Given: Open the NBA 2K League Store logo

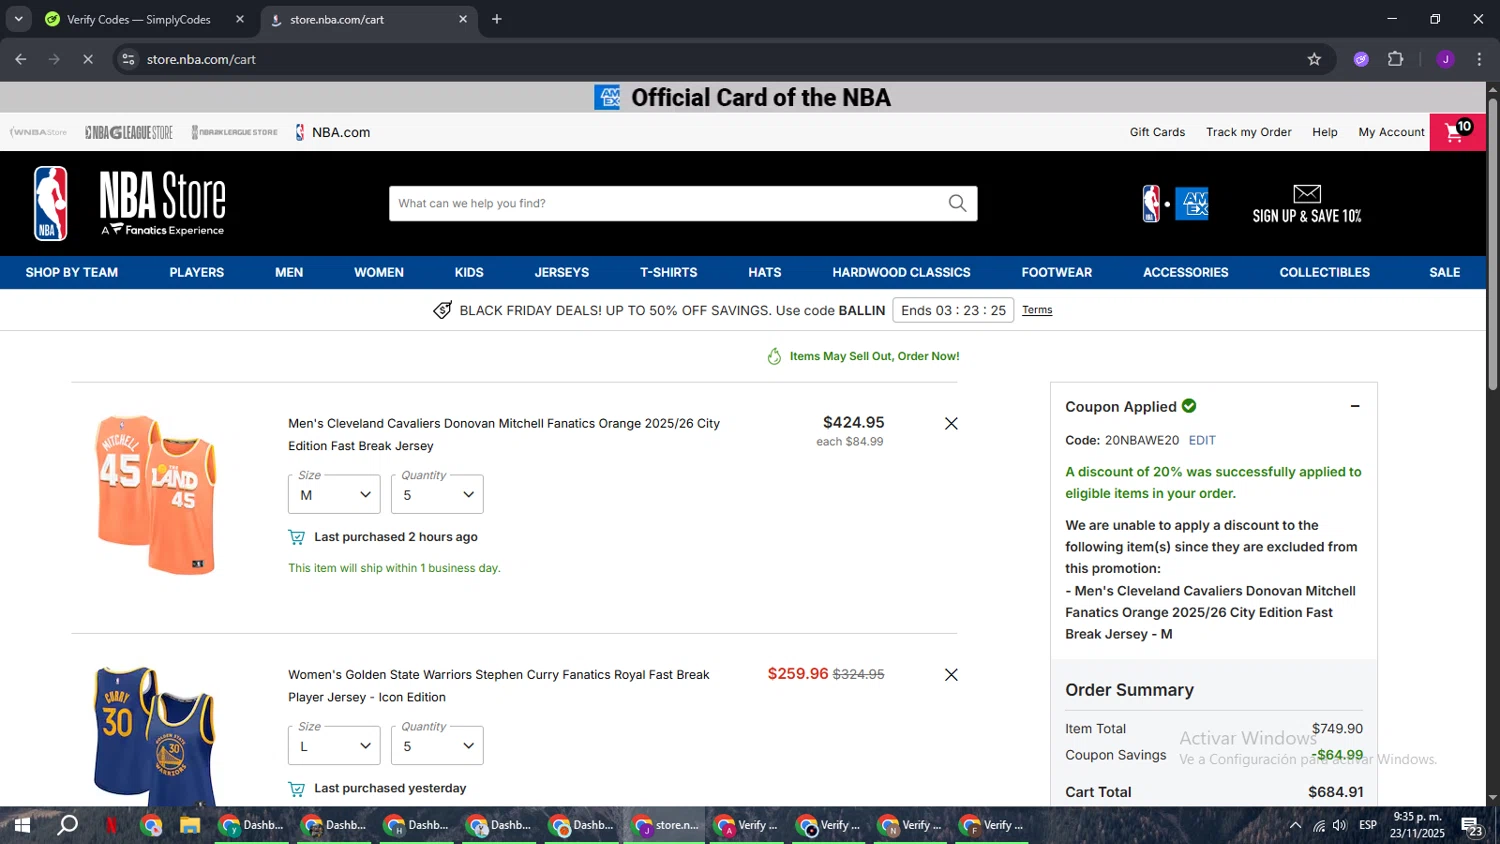Looking at the screenshot, I should coord(235,132).
